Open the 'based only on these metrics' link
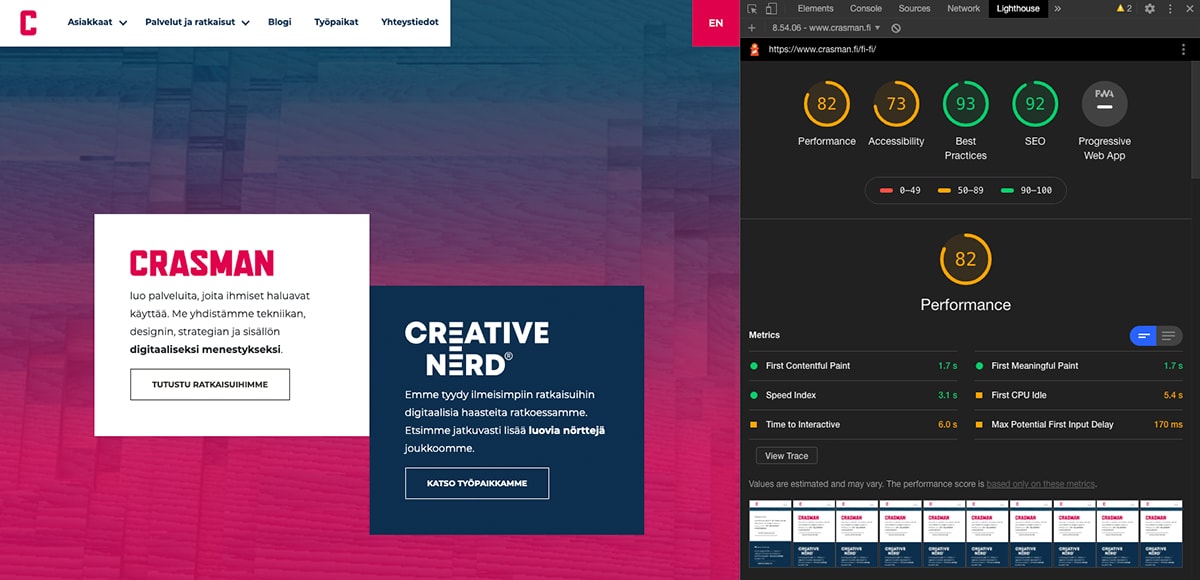 point(1041,484)
